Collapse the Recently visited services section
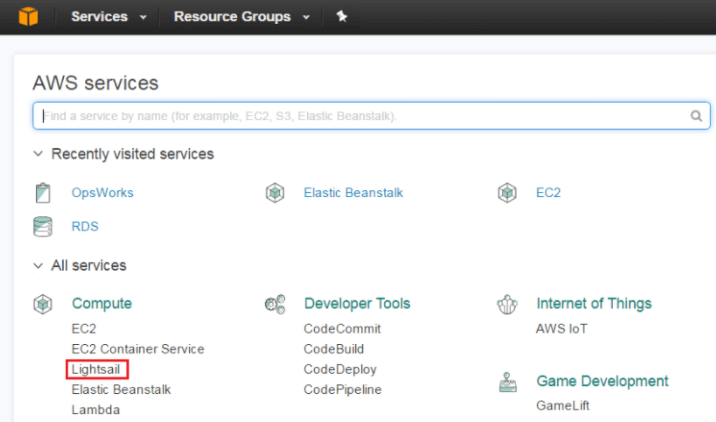This screenshot has width=716, height=422. (x=38, y=154)
